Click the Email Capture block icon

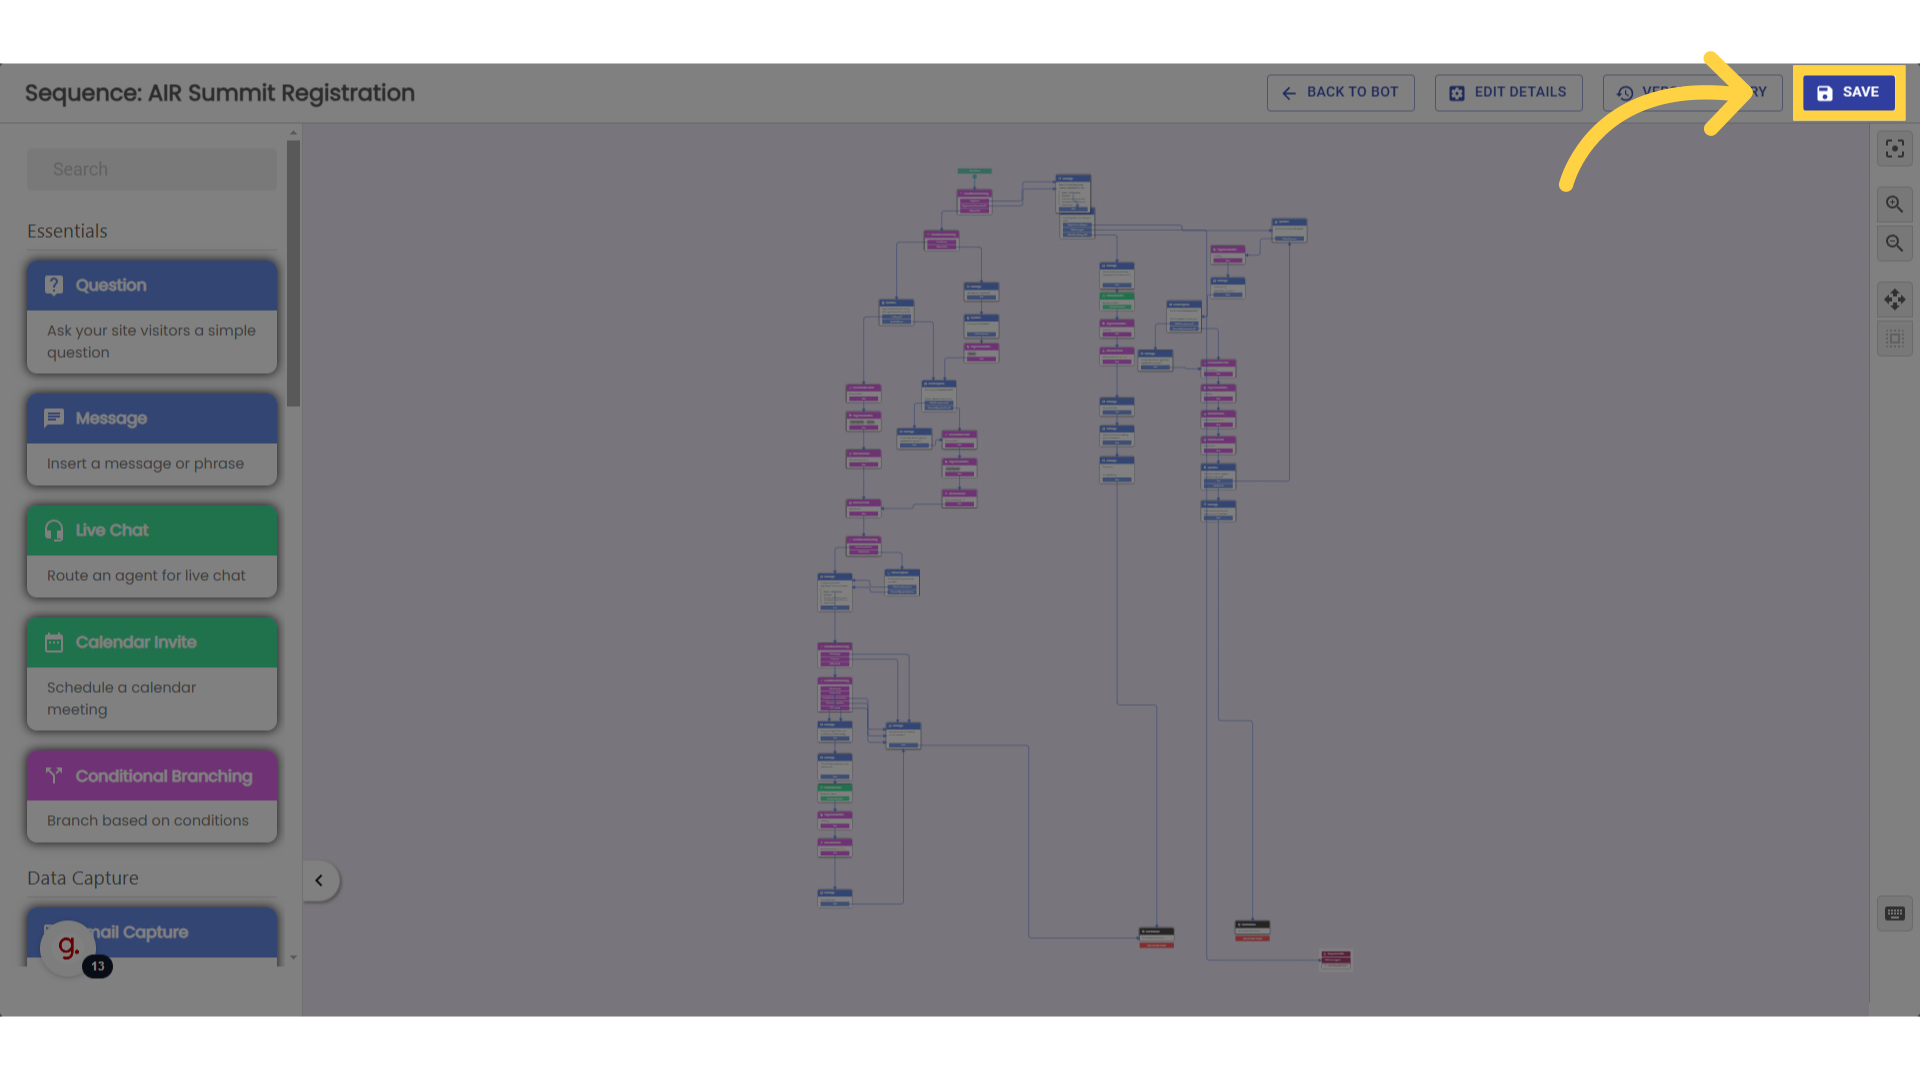[53, 931]
